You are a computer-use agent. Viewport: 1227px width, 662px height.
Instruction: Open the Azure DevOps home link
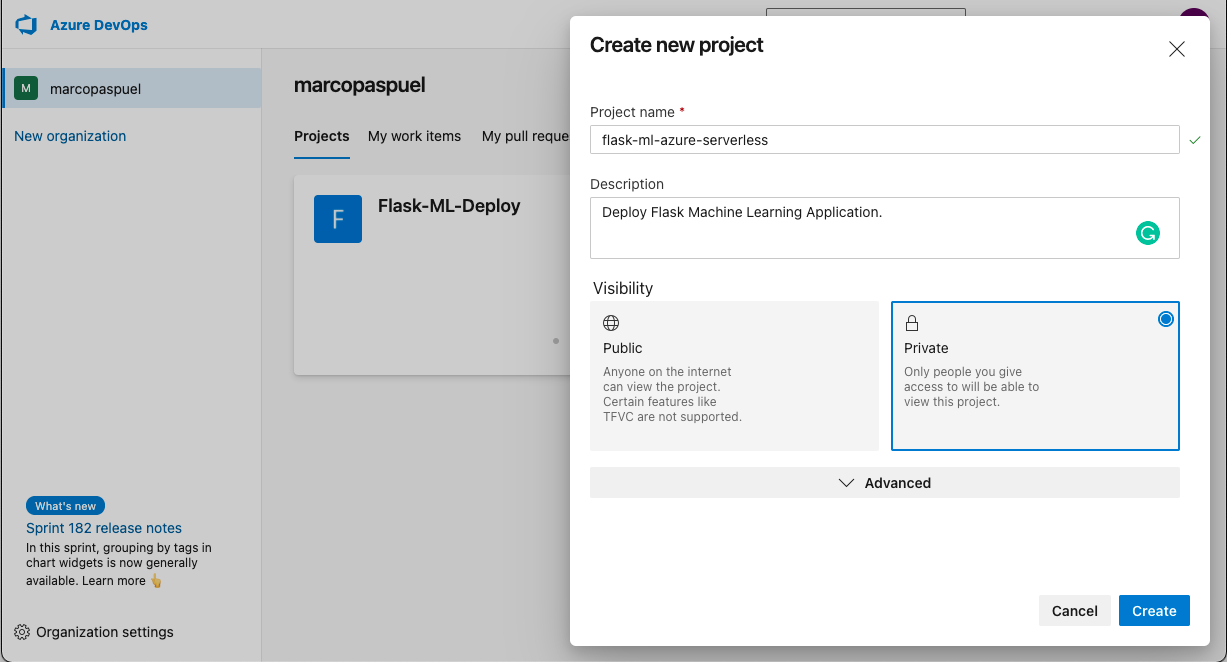[99, 25]
